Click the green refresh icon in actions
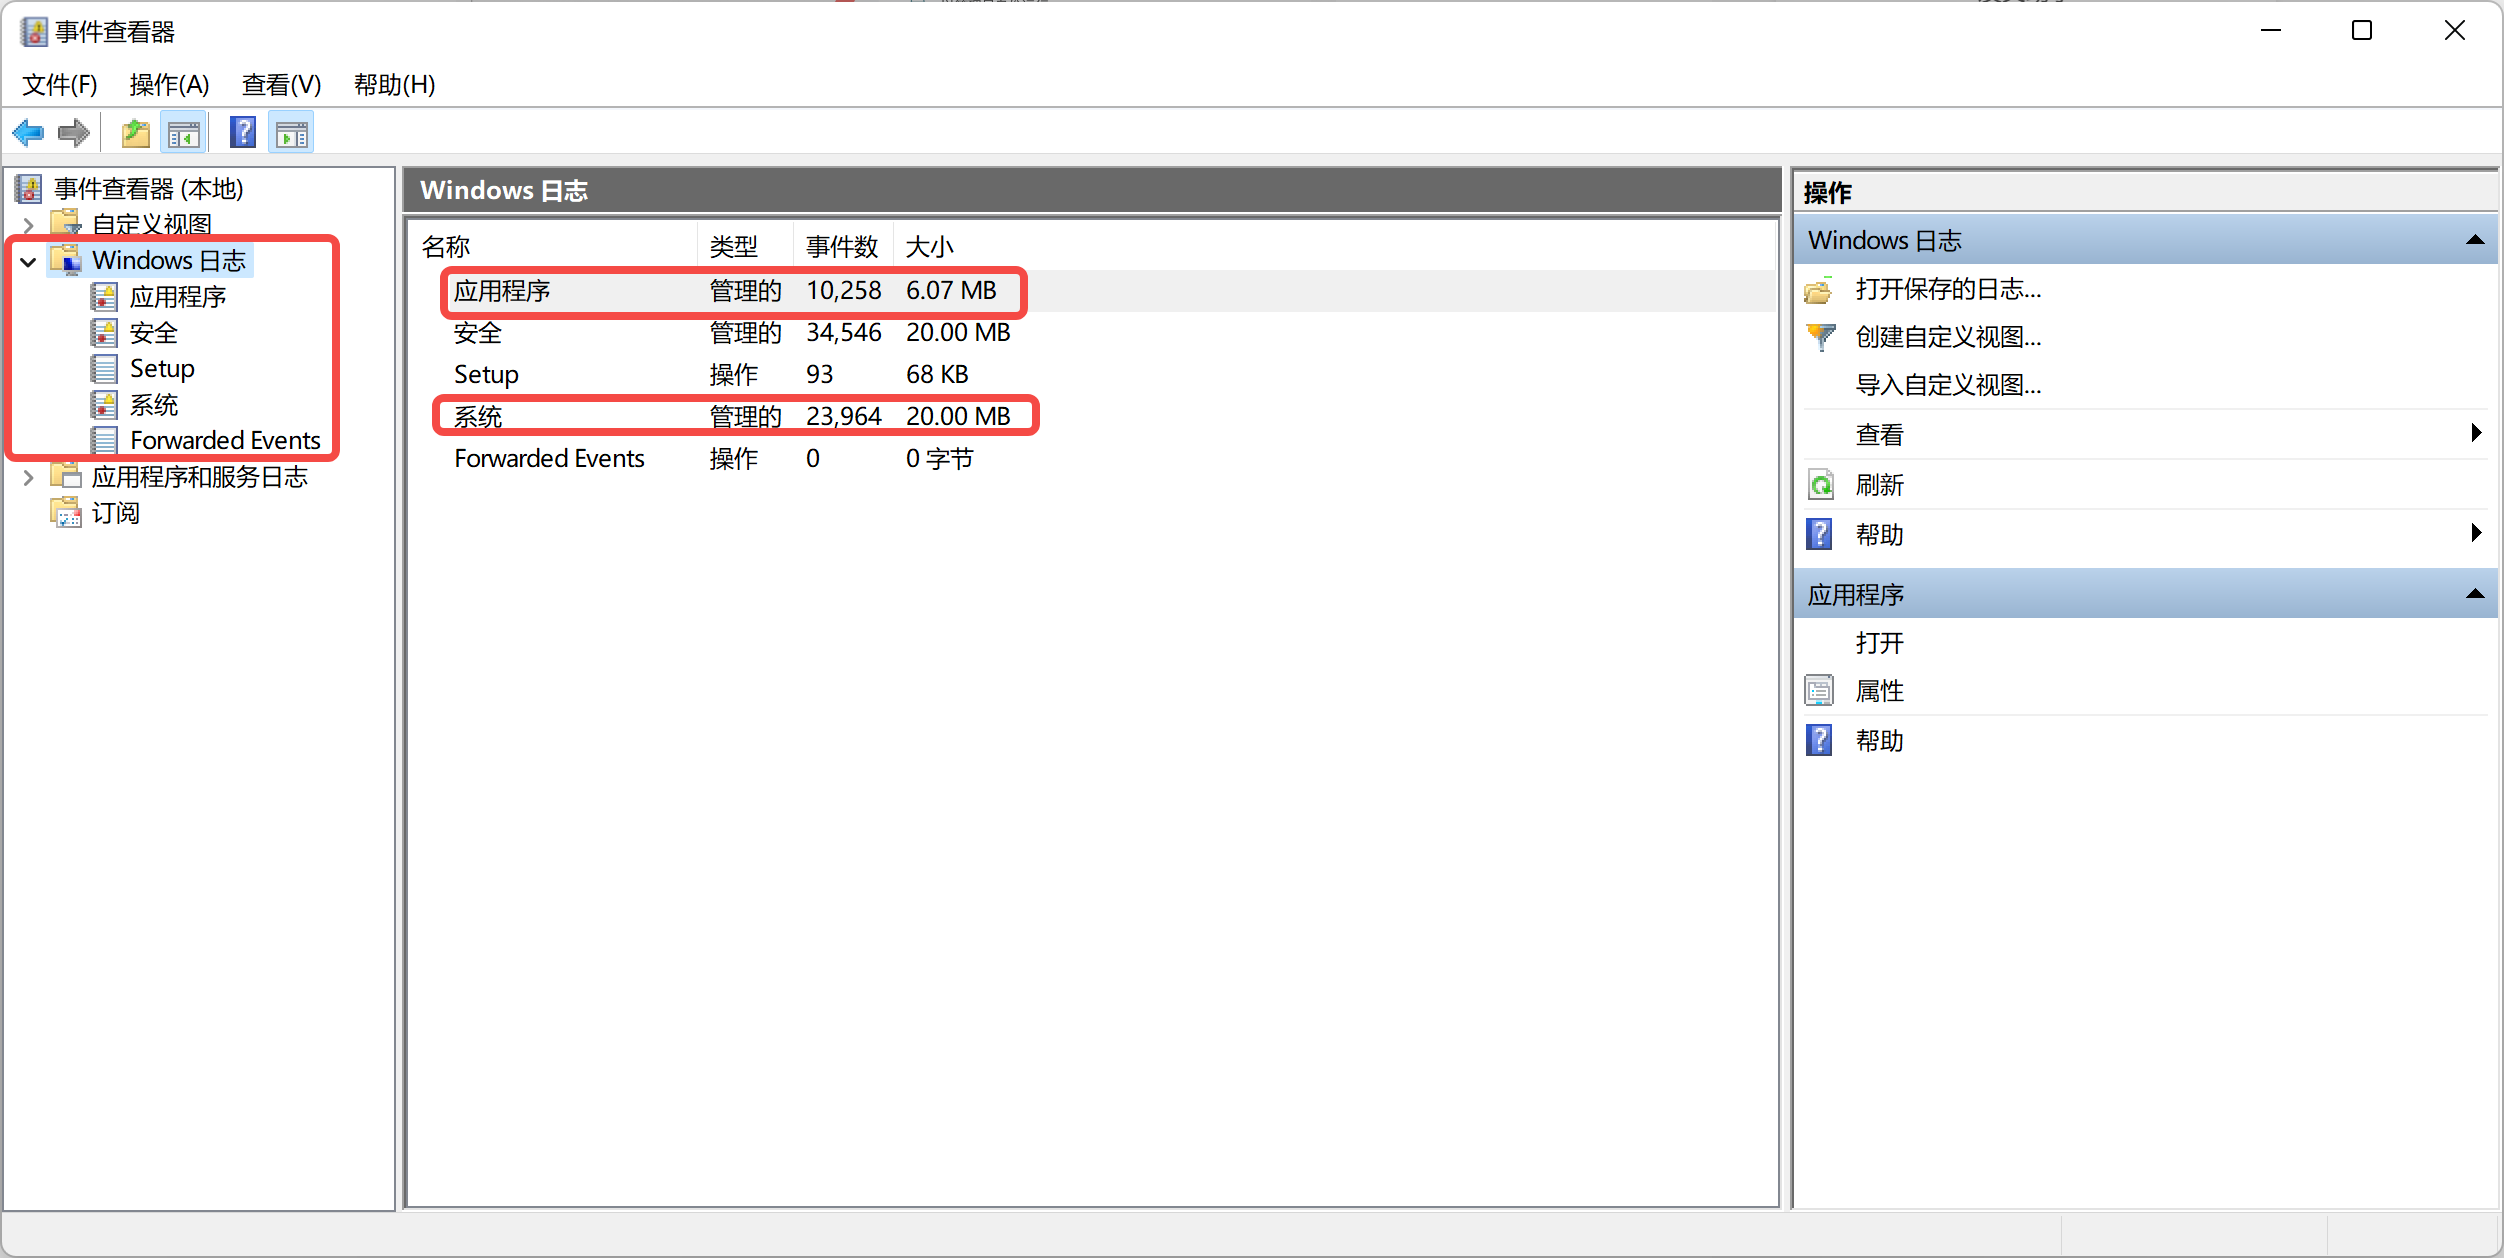 click(x=1820, y=485)
